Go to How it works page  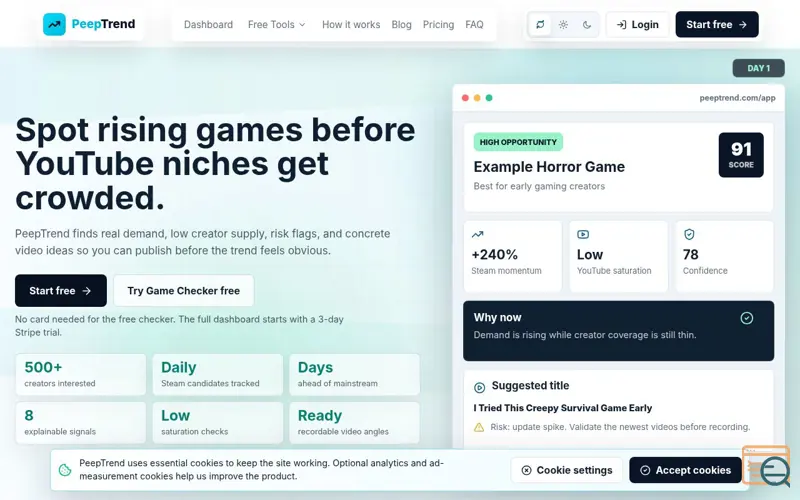[351, 24]
